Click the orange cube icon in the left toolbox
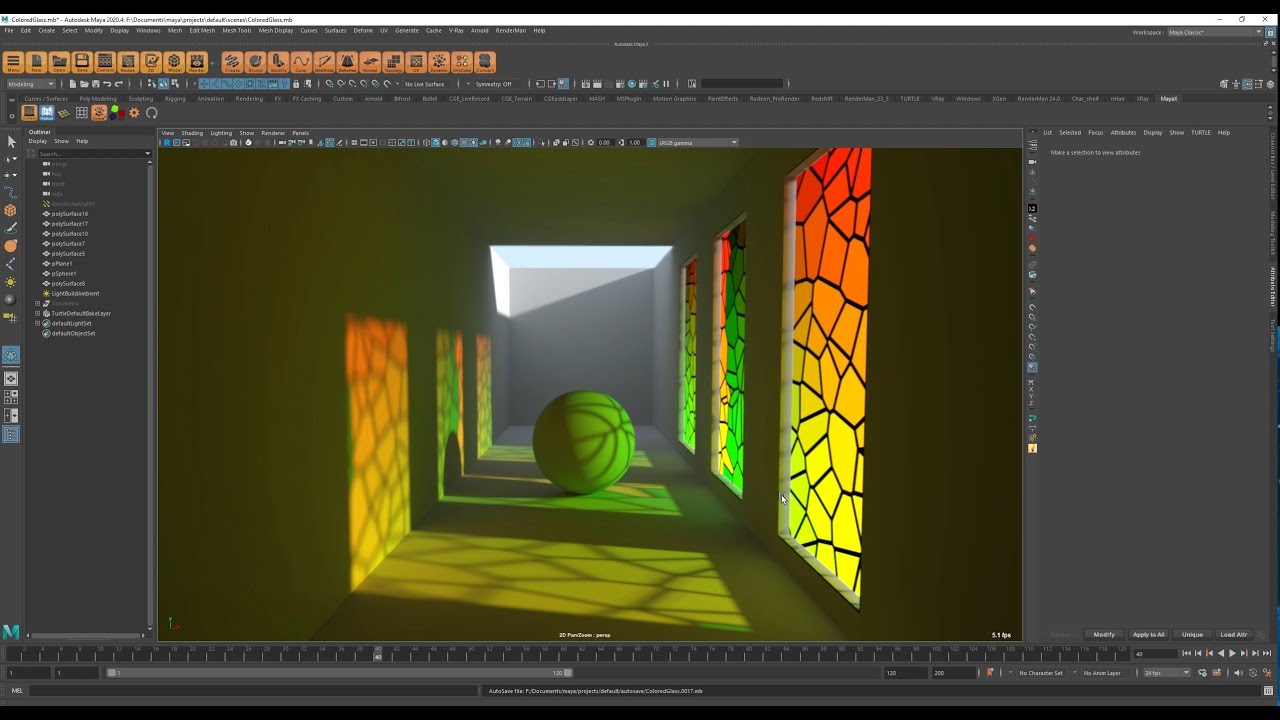This screenshot has height=720, width=1280. click(11, 211)
